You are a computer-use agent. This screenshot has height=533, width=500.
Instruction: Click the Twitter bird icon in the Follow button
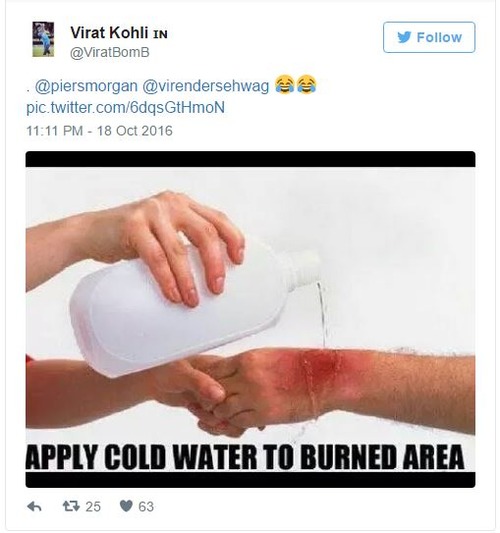[404, 37]
